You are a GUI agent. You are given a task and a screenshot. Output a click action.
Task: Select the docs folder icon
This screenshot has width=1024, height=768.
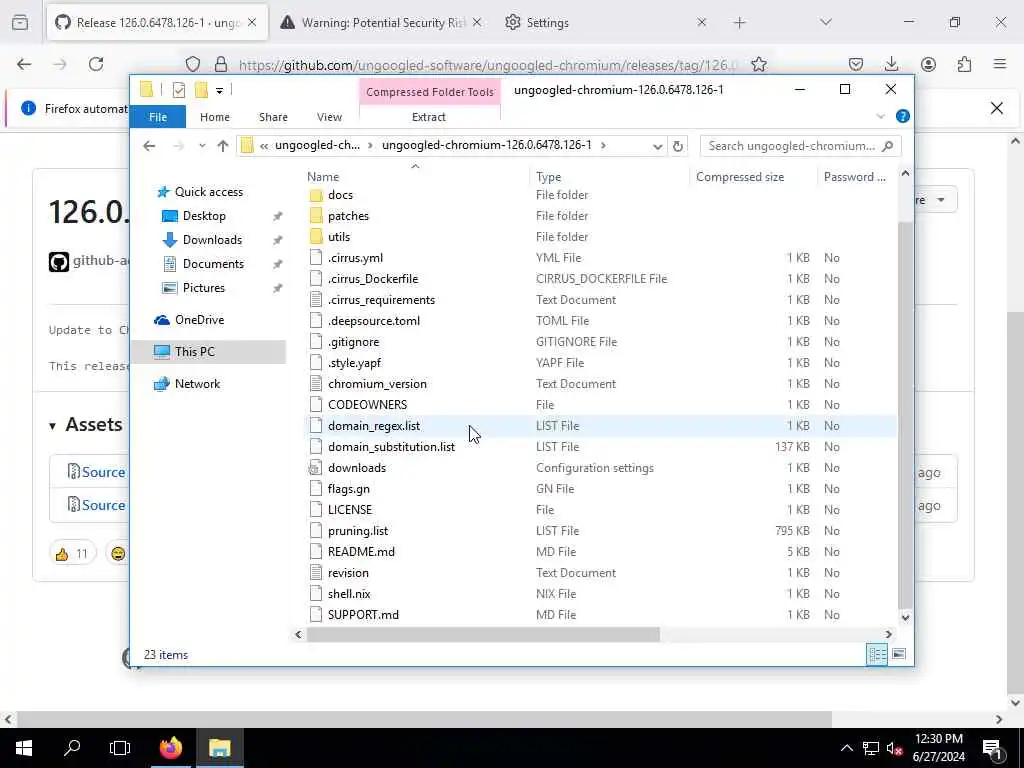click(x=316, y=195)
